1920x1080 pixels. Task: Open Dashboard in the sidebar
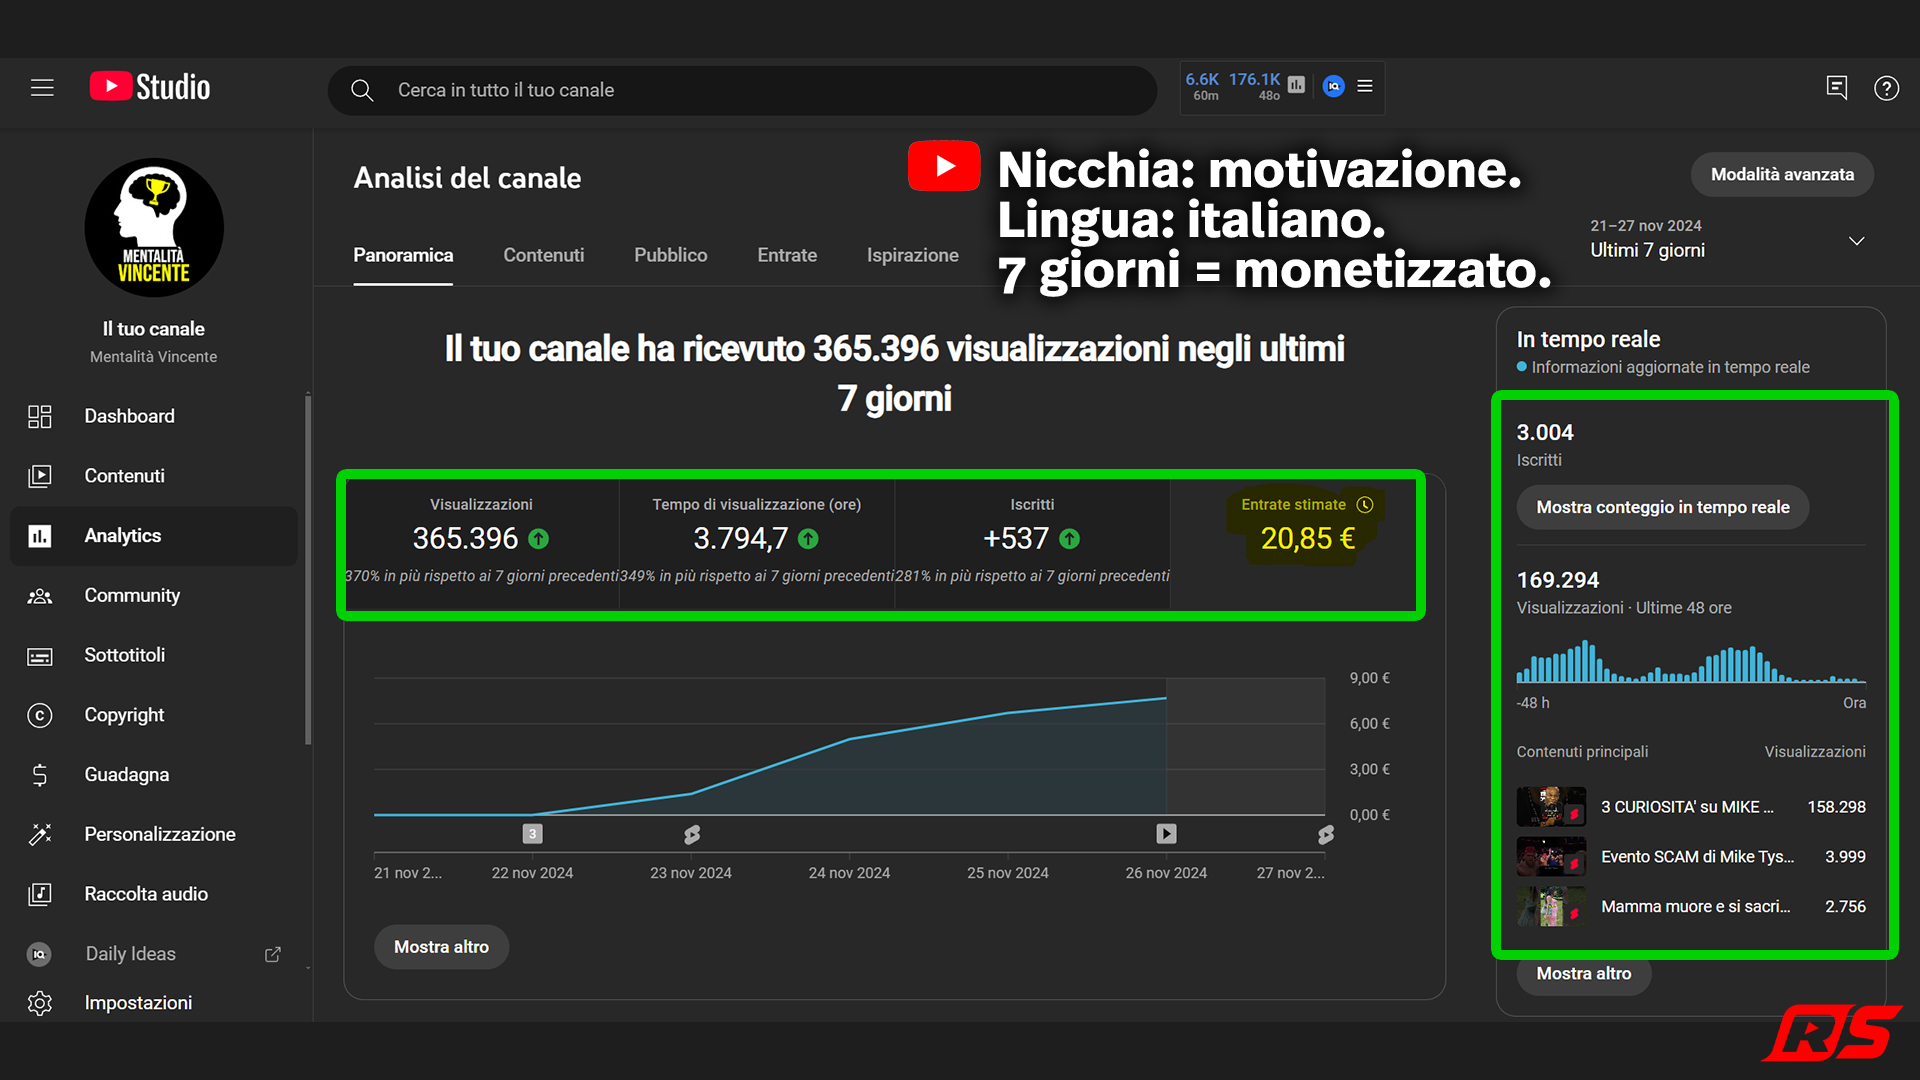(154, 416)
